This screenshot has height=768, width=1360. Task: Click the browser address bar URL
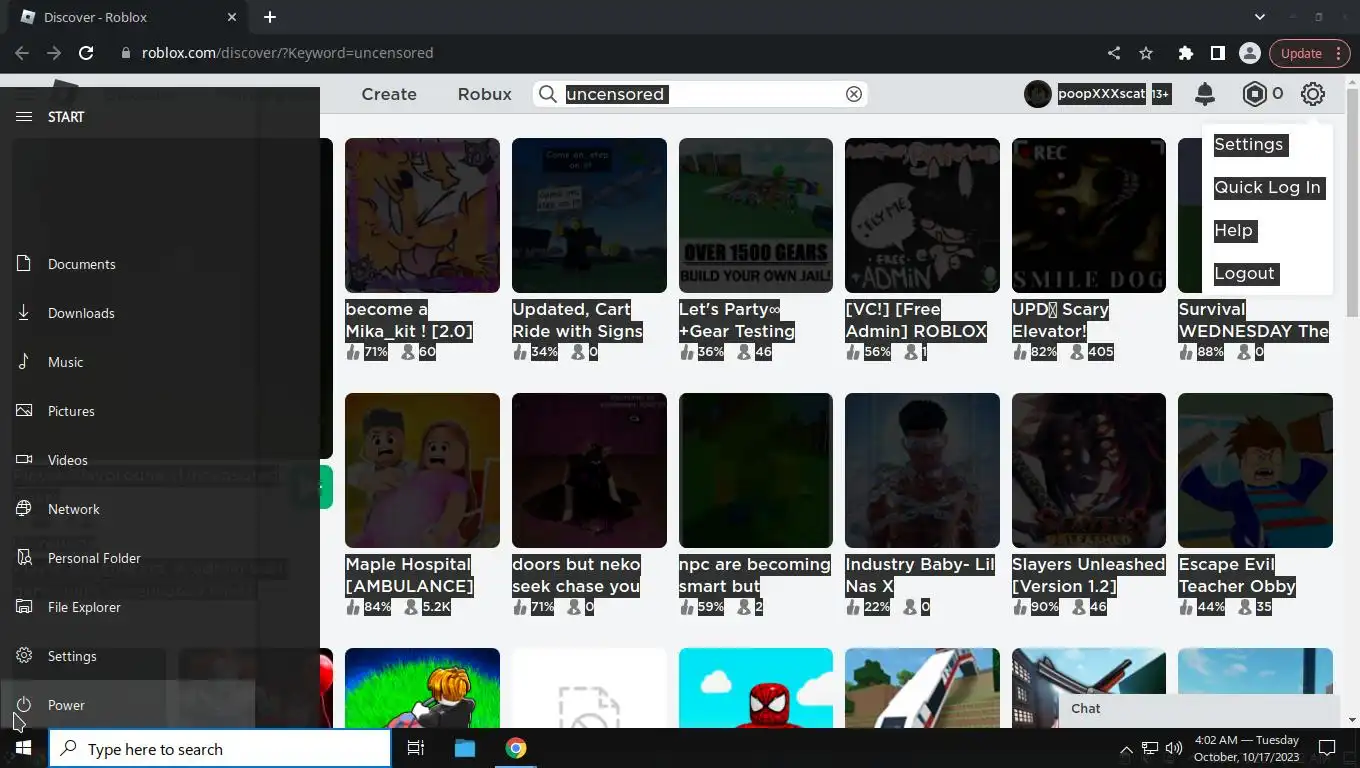[x=287, y=53]
